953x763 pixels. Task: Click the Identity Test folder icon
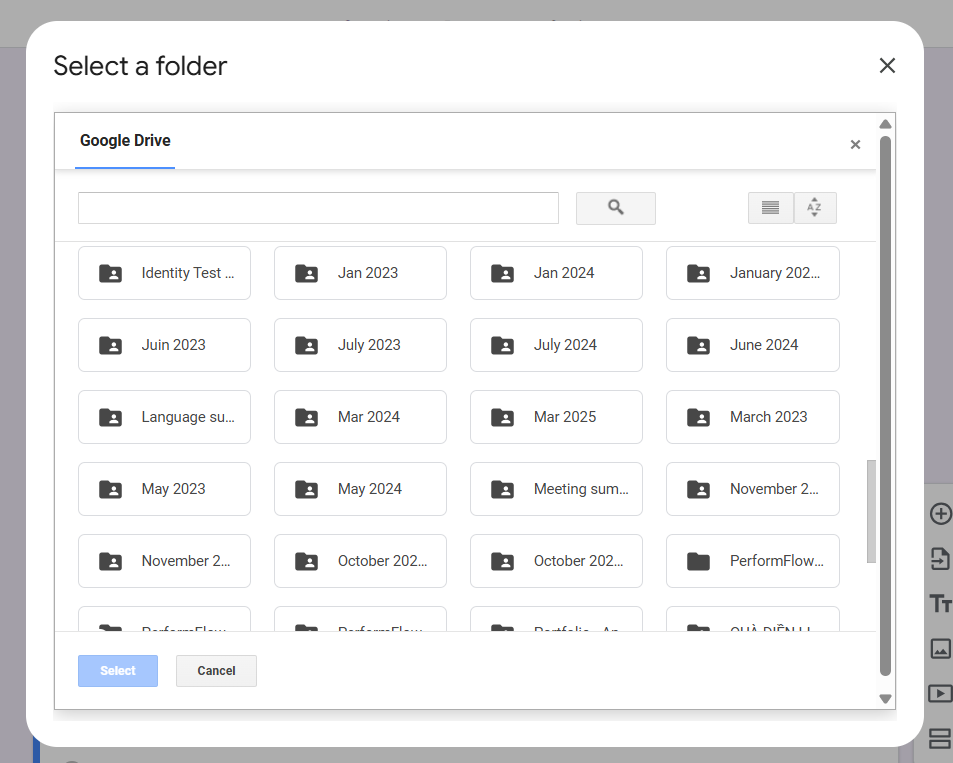(111, 273)
